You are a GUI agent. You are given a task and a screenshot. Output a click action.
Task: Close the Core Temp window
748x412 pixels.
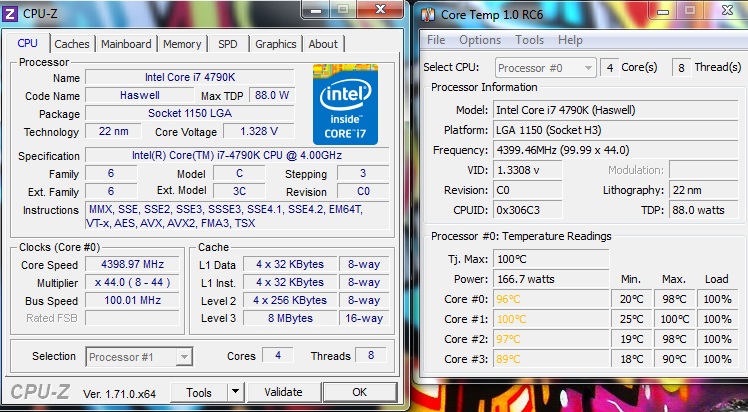pos(727,11)
